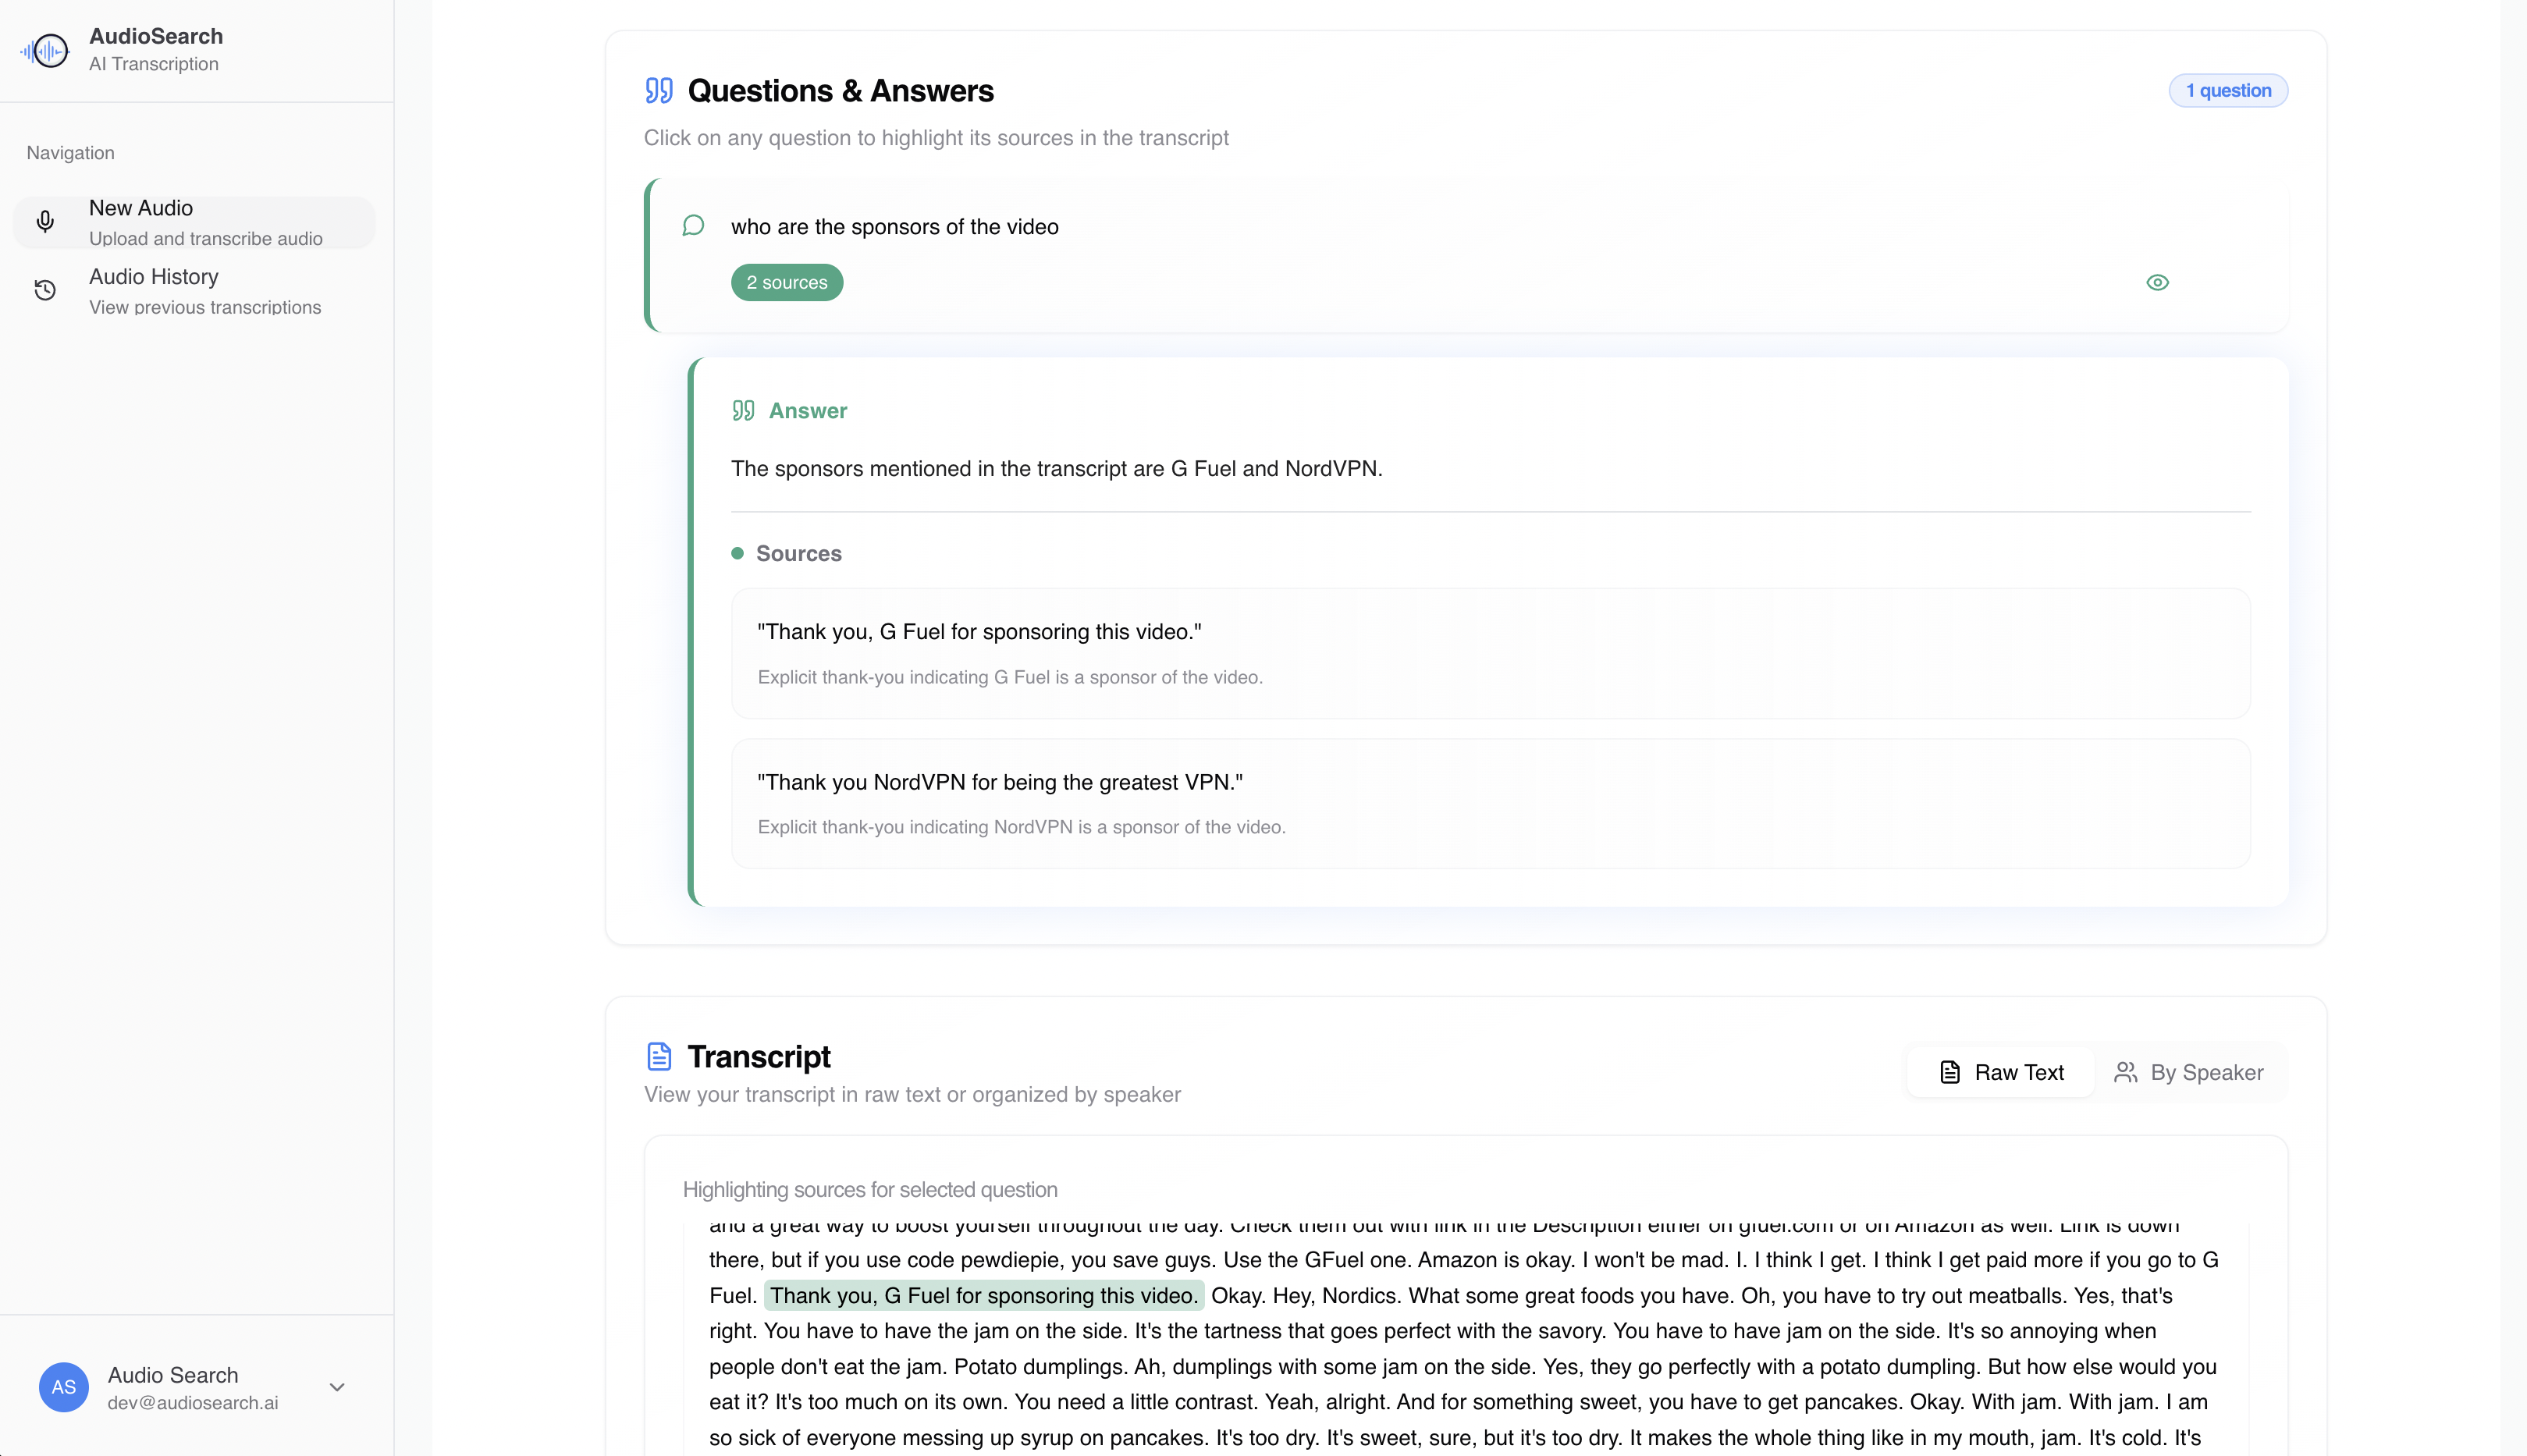Click the speech bubble icon next to question

click(x=693, y=226)
